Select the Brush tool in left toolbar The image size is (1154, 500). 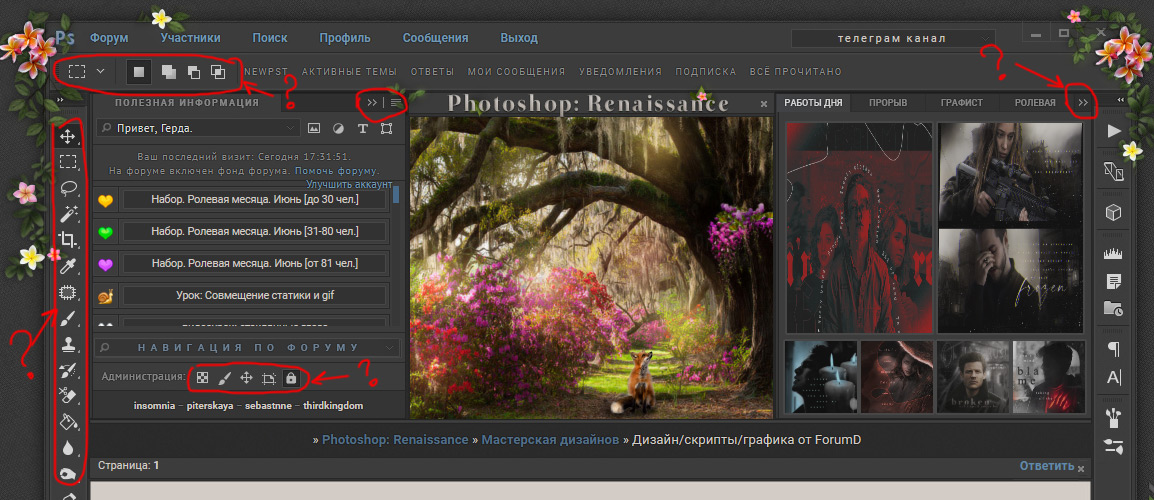(x=68, y=318)
